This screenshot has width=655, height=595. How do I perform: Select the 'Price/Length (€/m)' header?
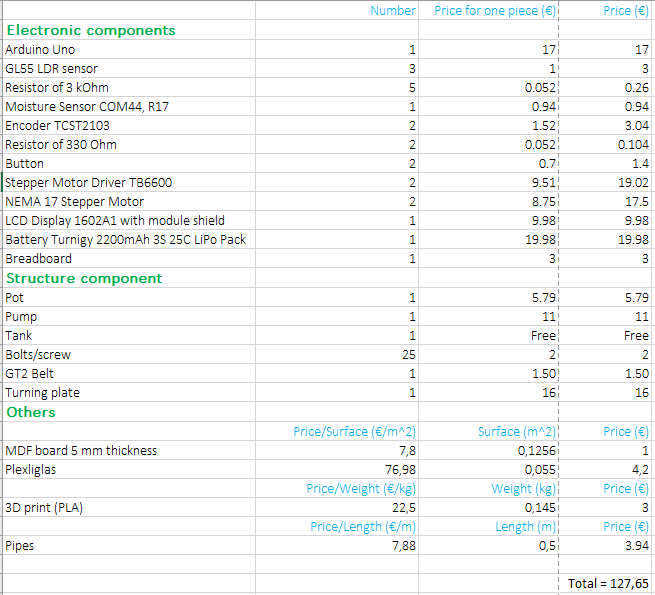click(337, 526)
